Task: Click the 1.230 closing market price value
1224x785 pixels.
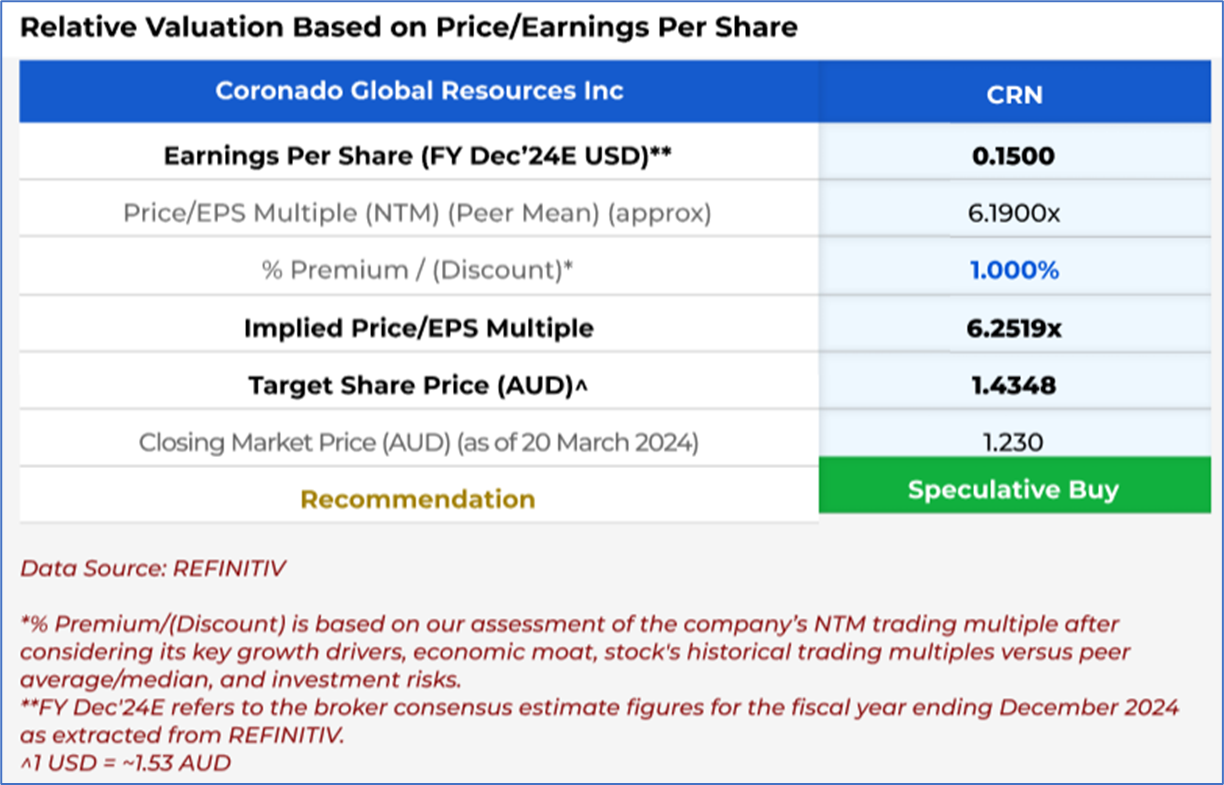Action: tap(1014, 442)
